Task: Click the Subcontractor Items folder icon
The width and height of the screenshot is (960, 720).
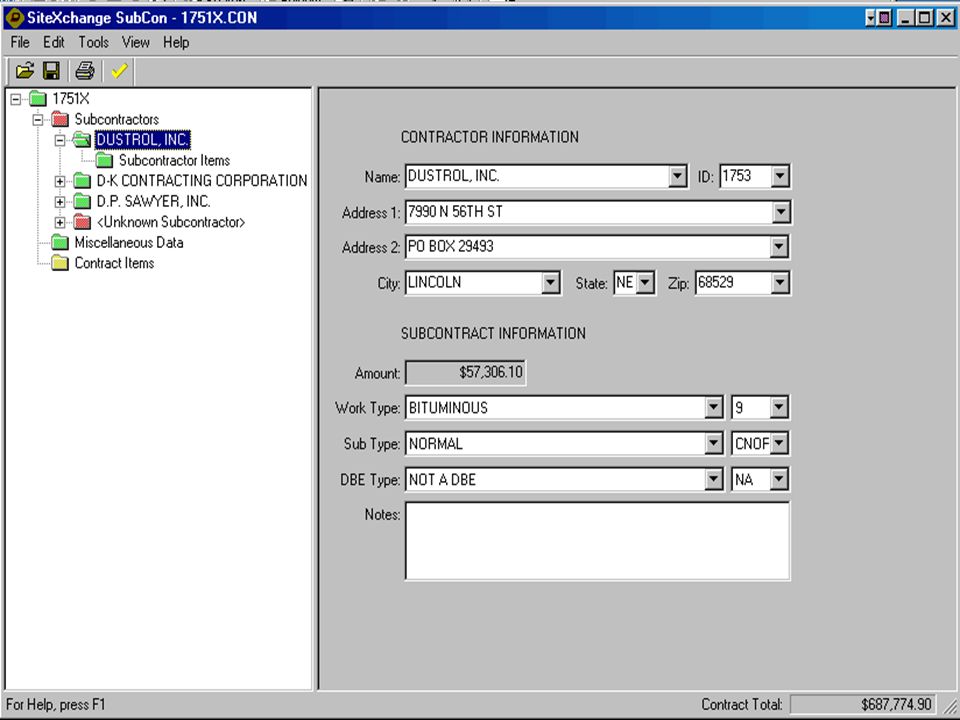Action: point(104,160)
